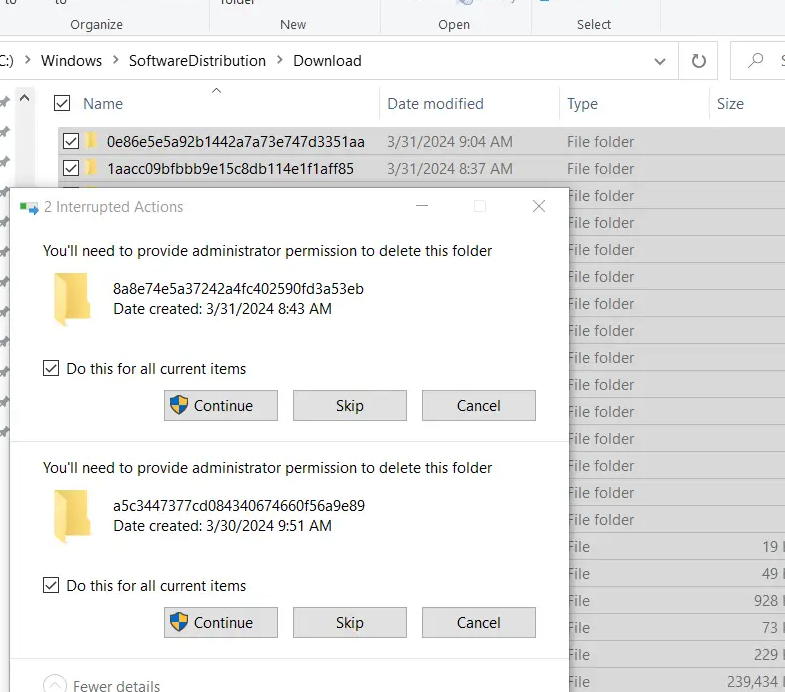Open the address bar history dropdown
785x692 pixels.
tap(660, 61)
